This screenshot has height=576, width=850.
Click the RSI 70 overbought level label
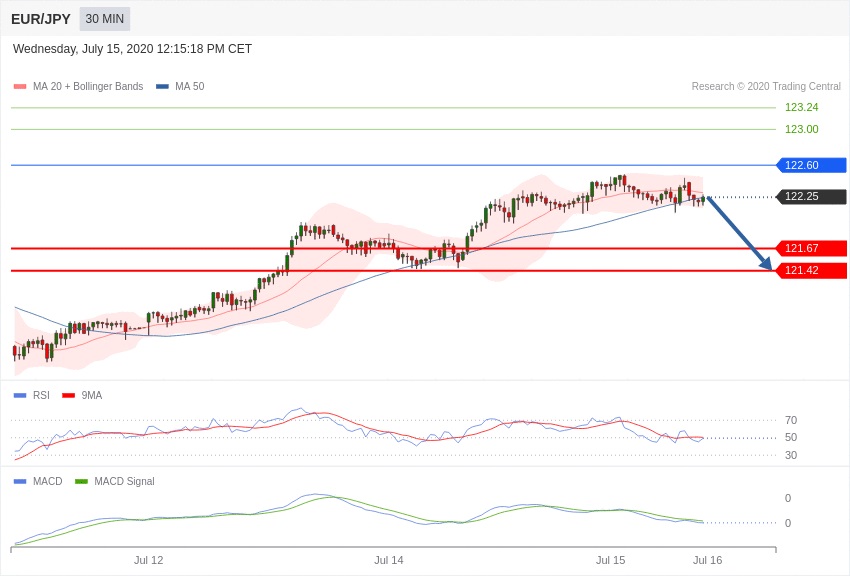pyautogui.click(x=790, y=420)
